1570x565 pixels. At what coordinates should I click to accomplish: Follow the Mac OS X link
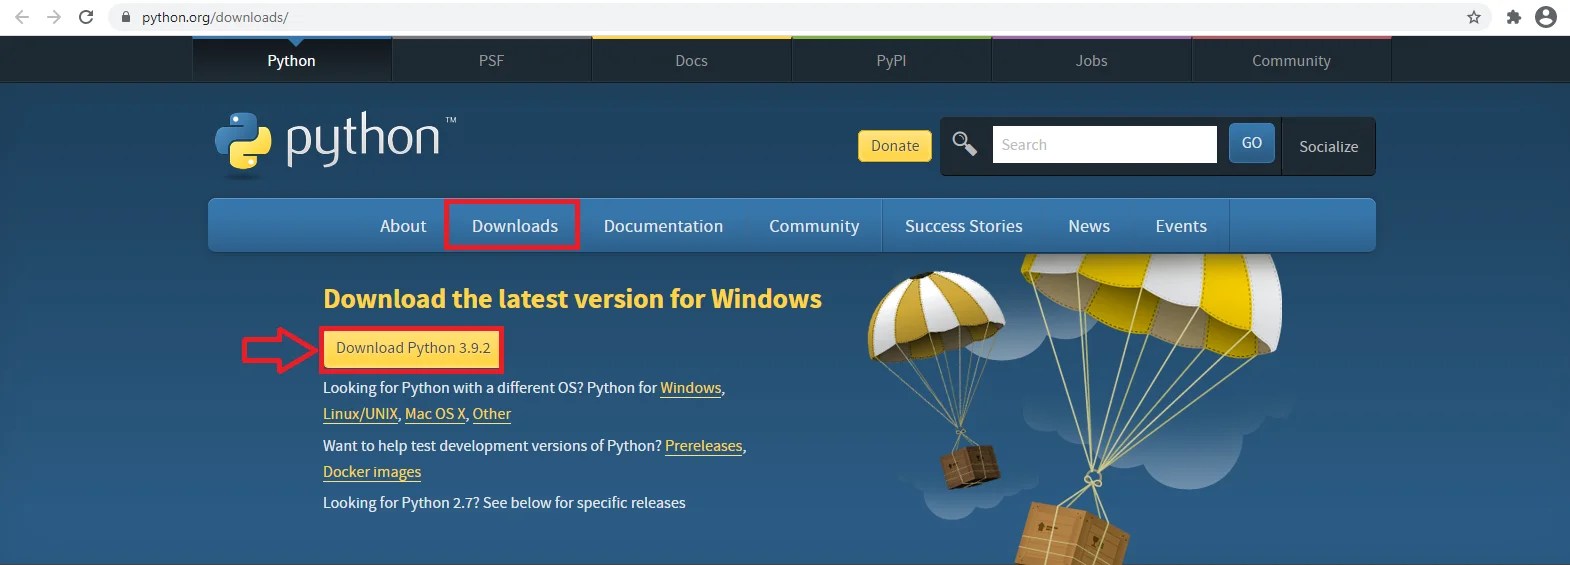pos(435,414)
